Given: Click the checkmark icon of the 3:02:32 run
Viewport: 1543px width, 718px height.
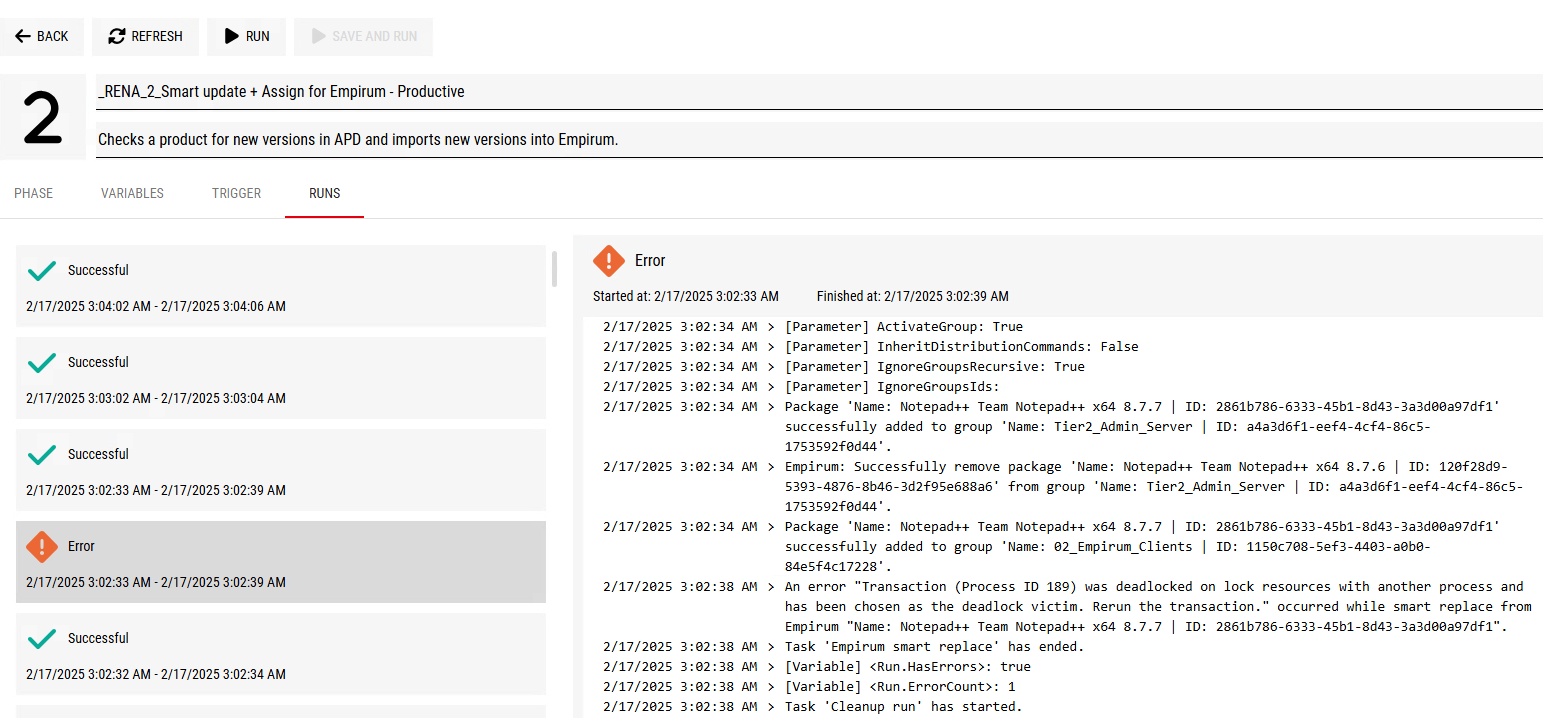Looking at the screenshot, I should pyautogui.click(x=42, y=638).
